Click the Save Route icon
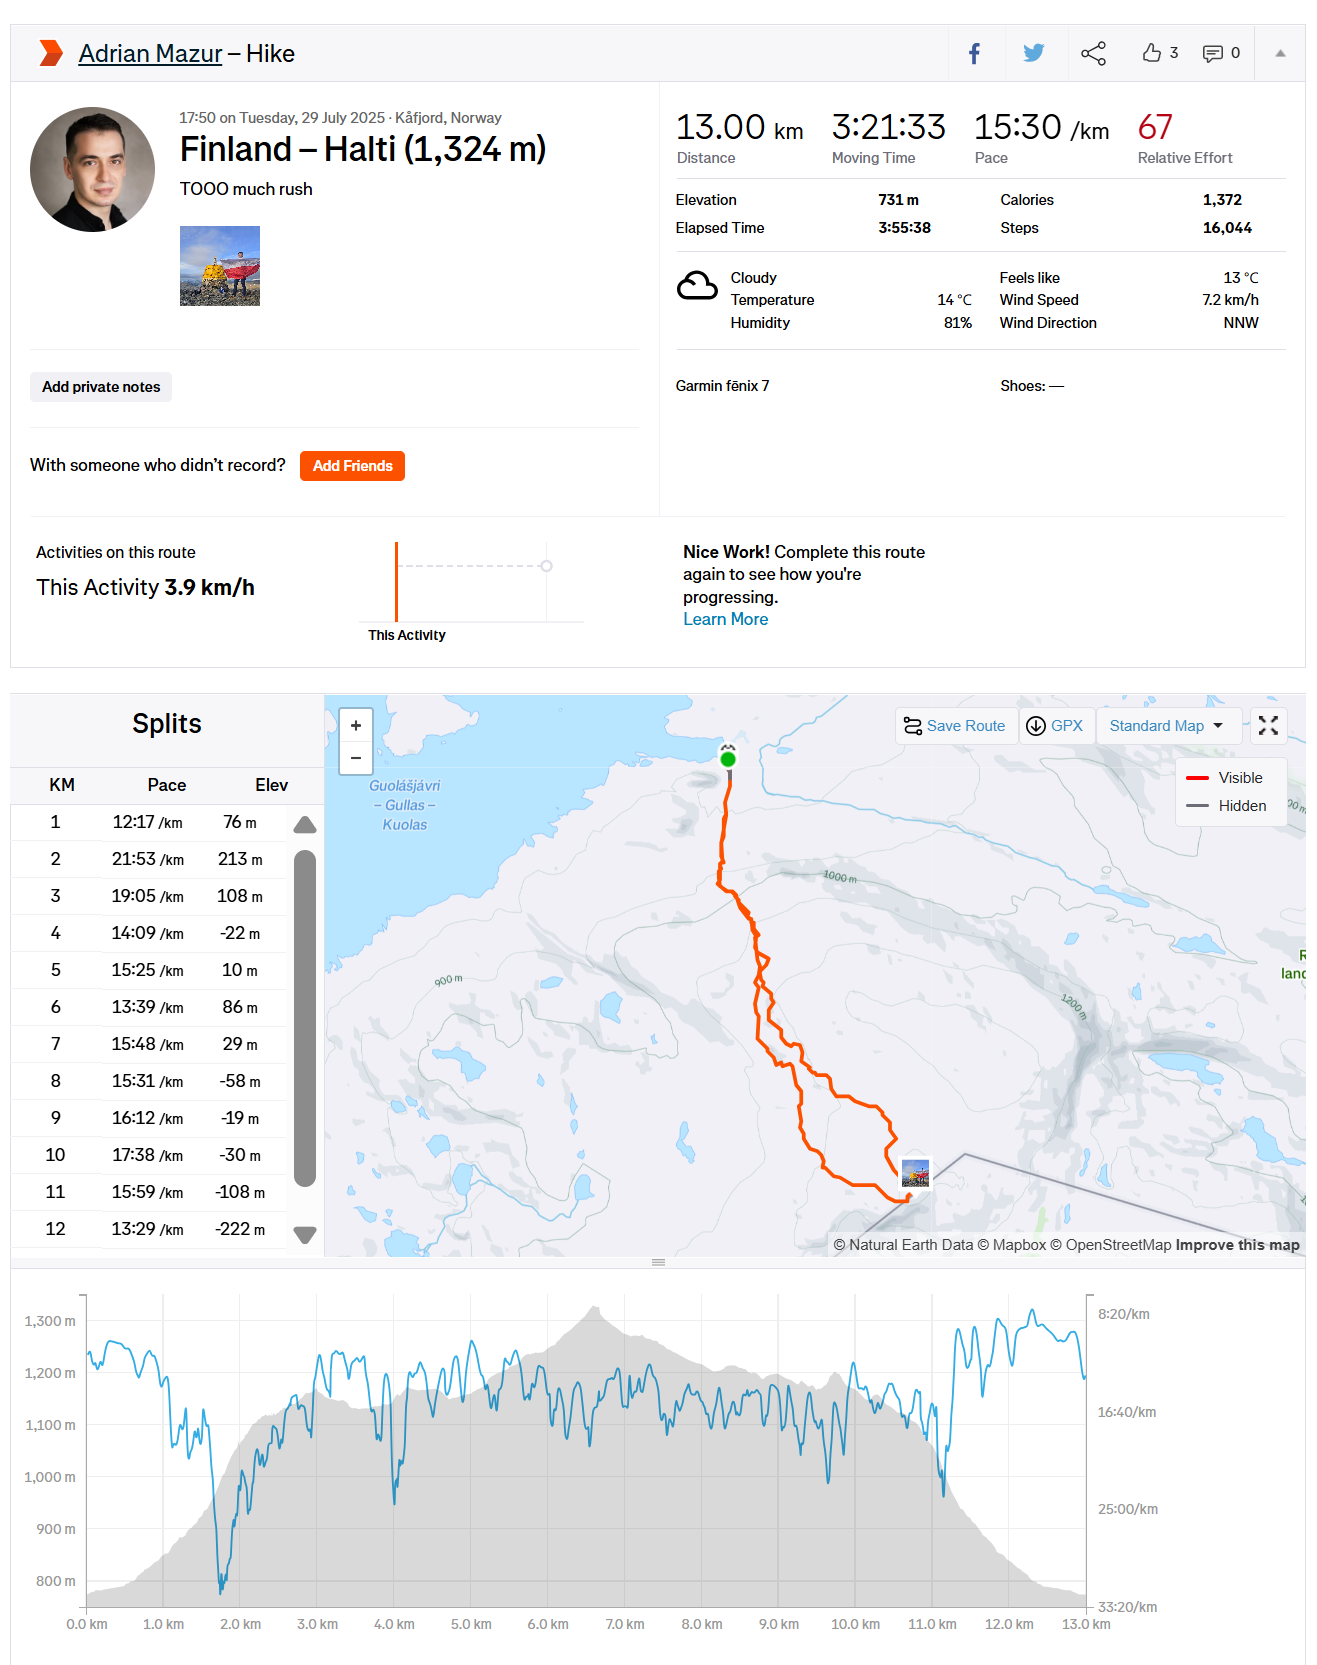This screenshot has width=1317, height=1665. coord(913,725)
